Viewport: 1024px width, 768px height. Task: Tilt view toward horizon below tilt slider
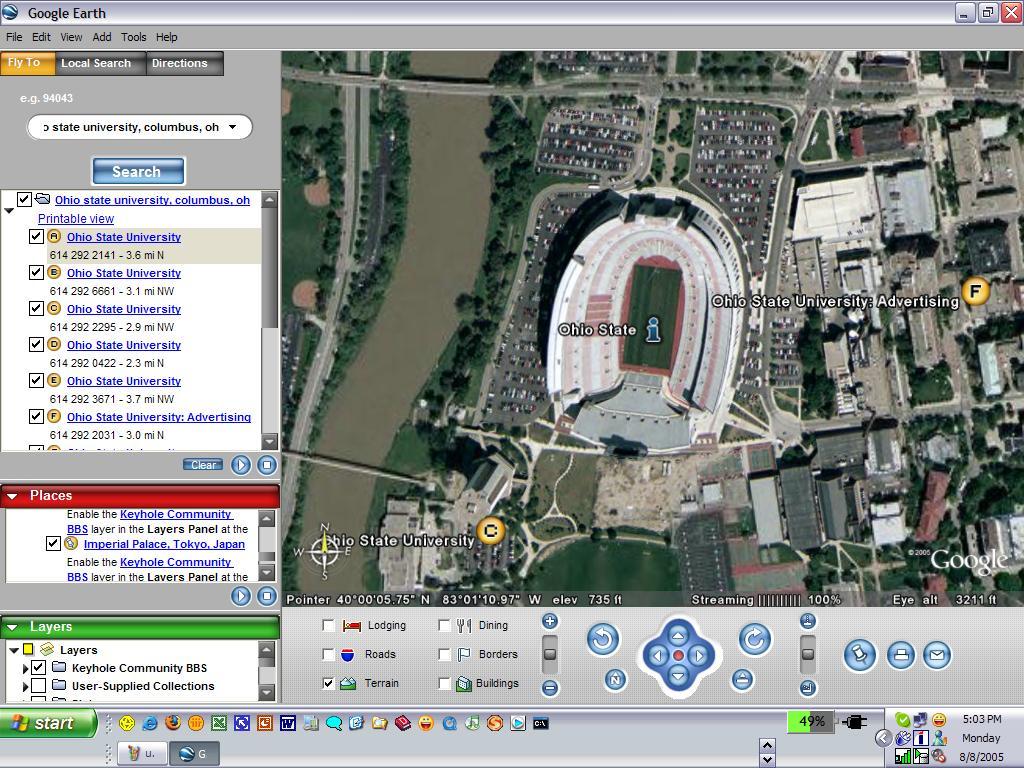tap(808, 688)
